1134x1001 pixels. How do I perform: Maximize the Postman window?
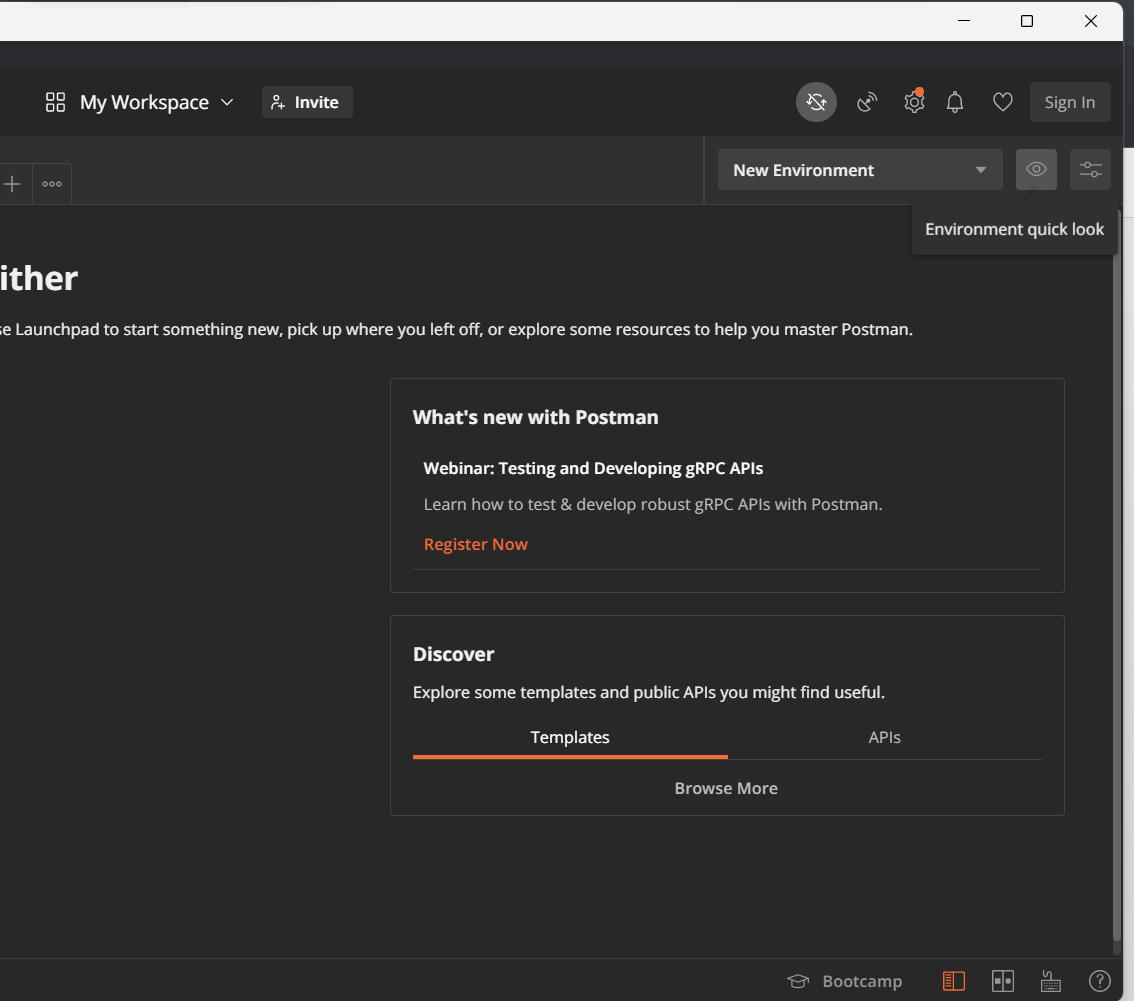pos(1026,21)
